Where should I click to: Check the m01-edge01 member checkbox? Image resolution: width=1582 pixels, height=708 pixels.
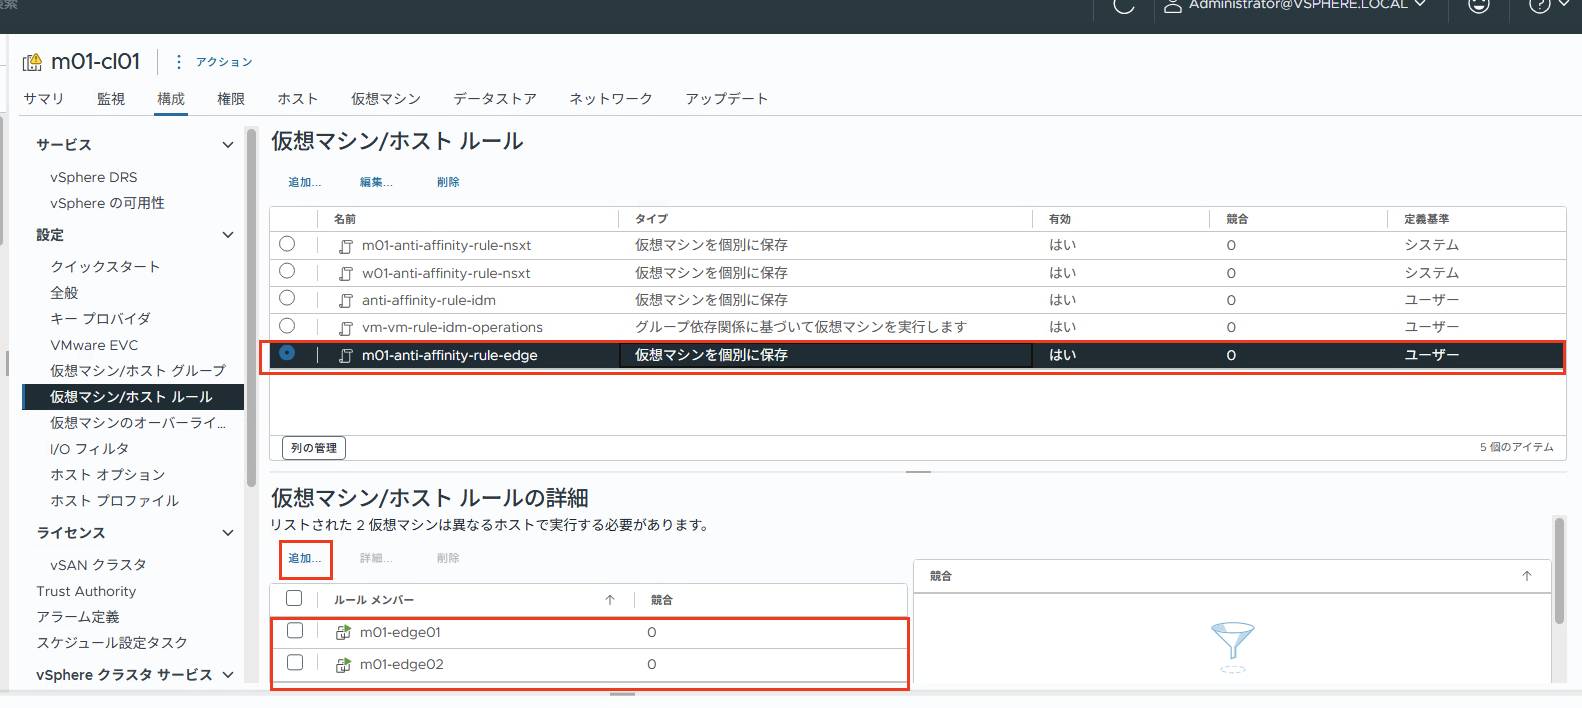coord(295,630)
